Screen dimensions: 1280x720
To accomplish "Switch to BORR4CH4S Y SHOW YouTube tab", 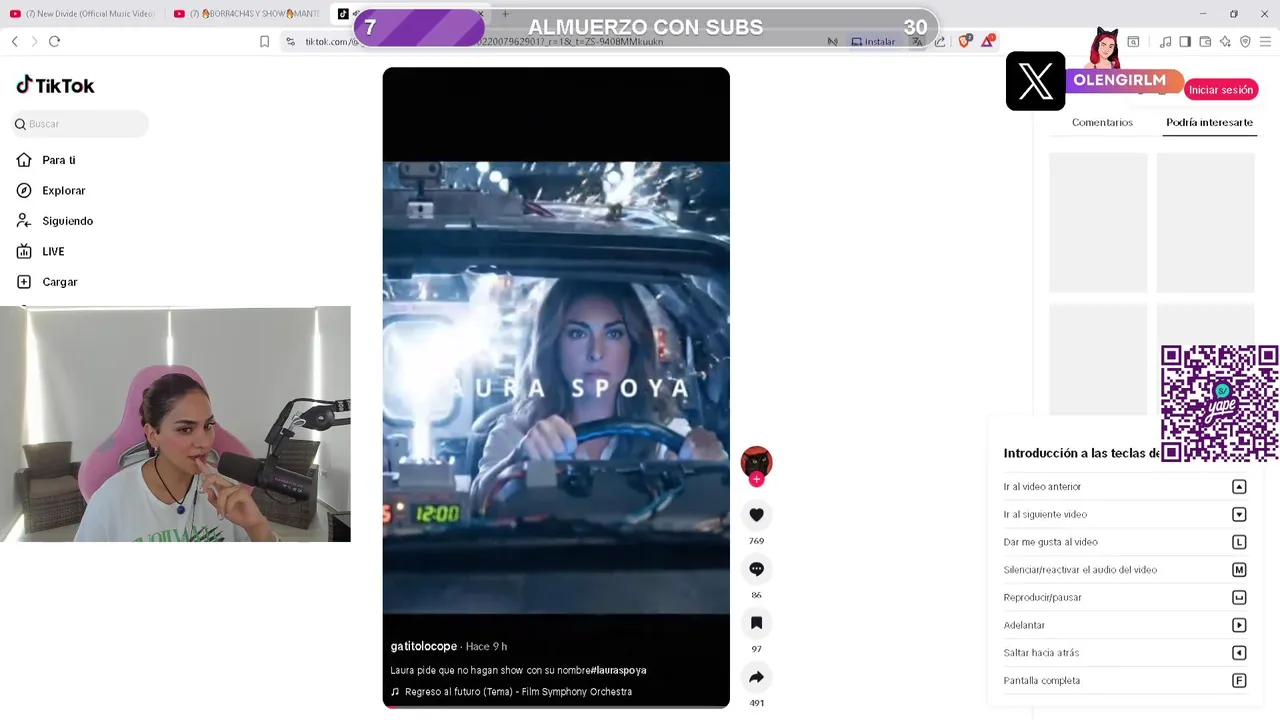I will (x=246, y=14).
